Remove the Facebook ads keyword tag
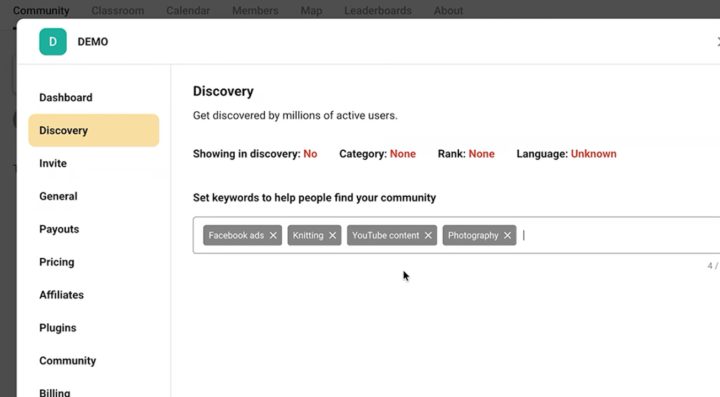 pos(273,235)
